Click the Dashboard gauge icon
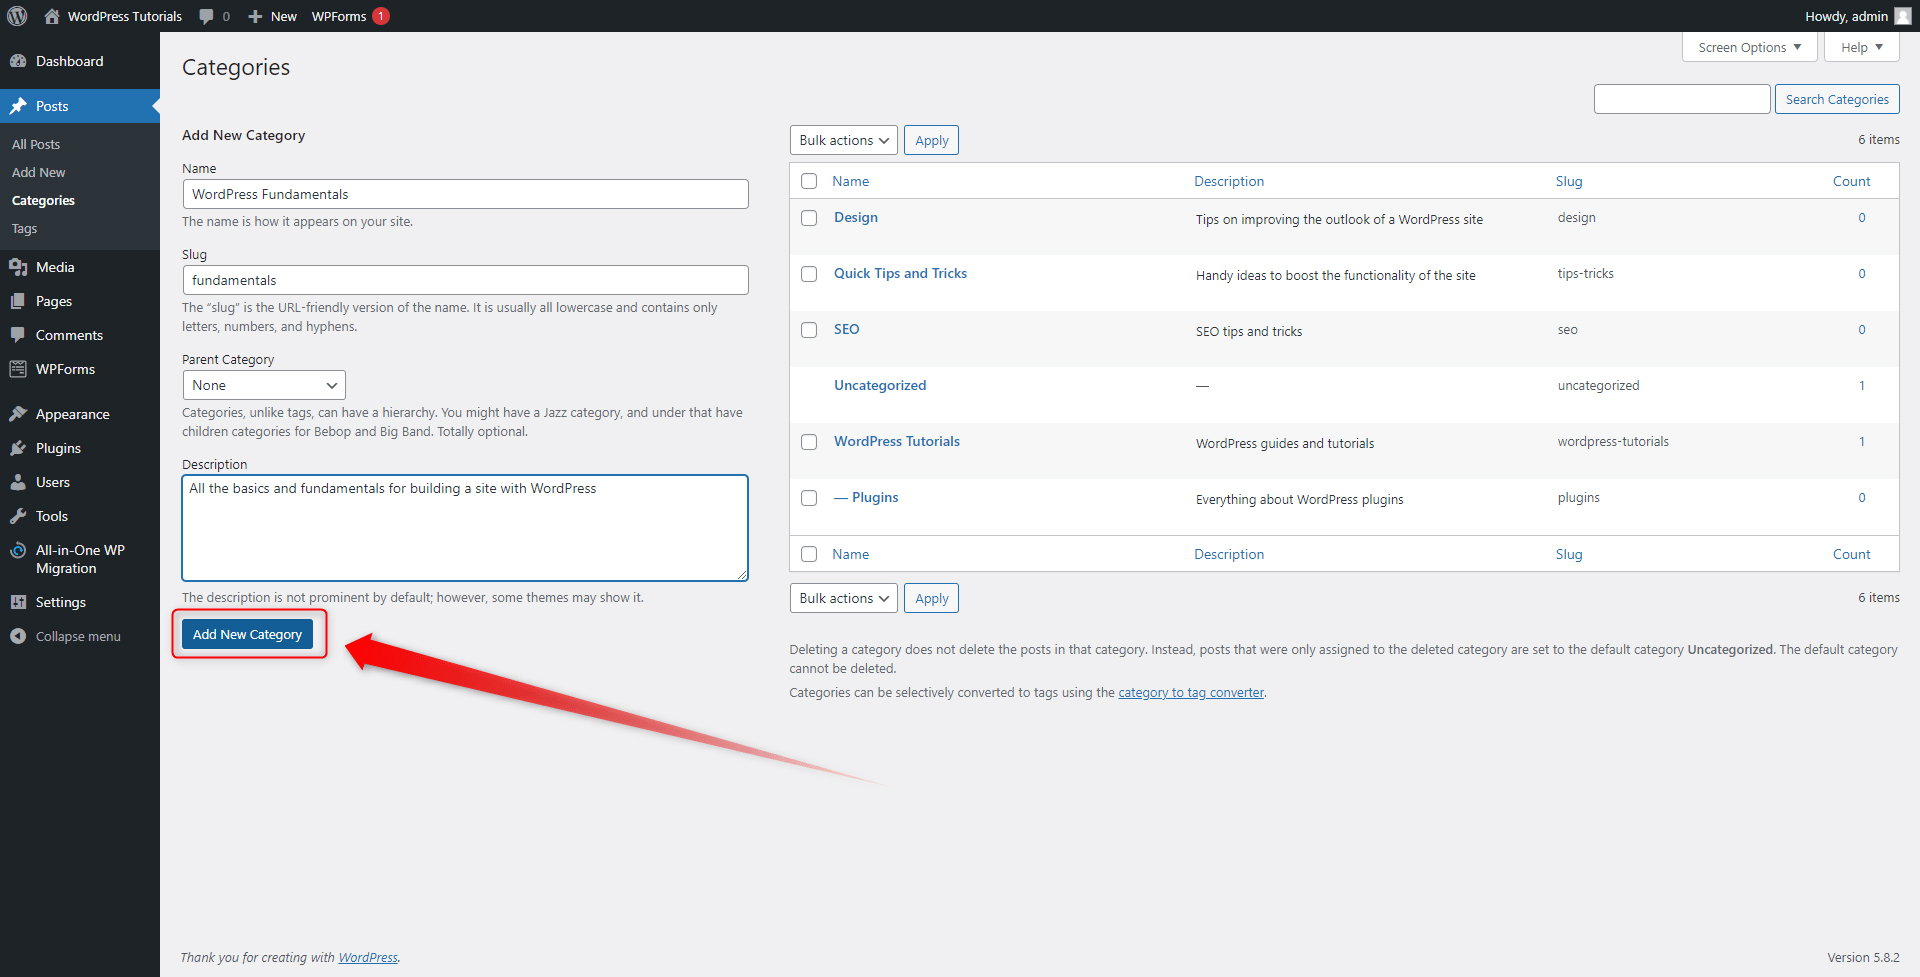Image resolution: width=1920 pixels, height=977 pixels. pyautogui.click(x=18, y=61)
